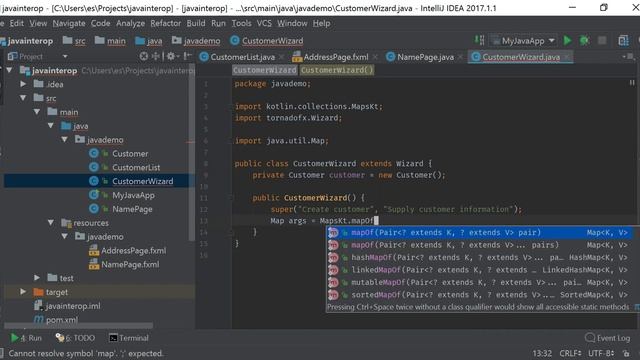640x360 pixels.
Task: Open the 4: Run tool window
Action: 26,338
